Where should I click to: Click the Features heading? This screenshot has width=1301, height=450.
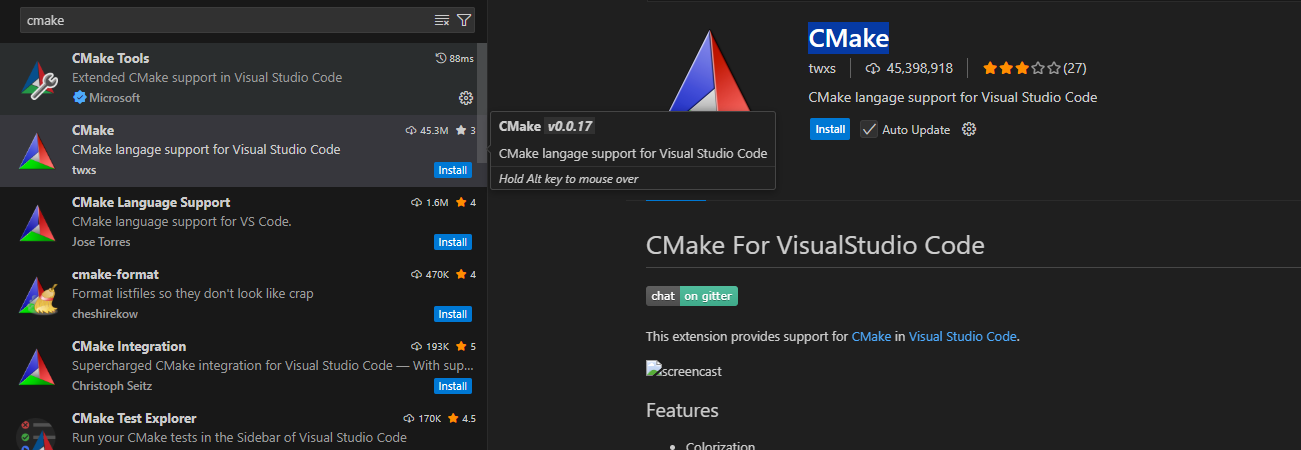[682, 410]
